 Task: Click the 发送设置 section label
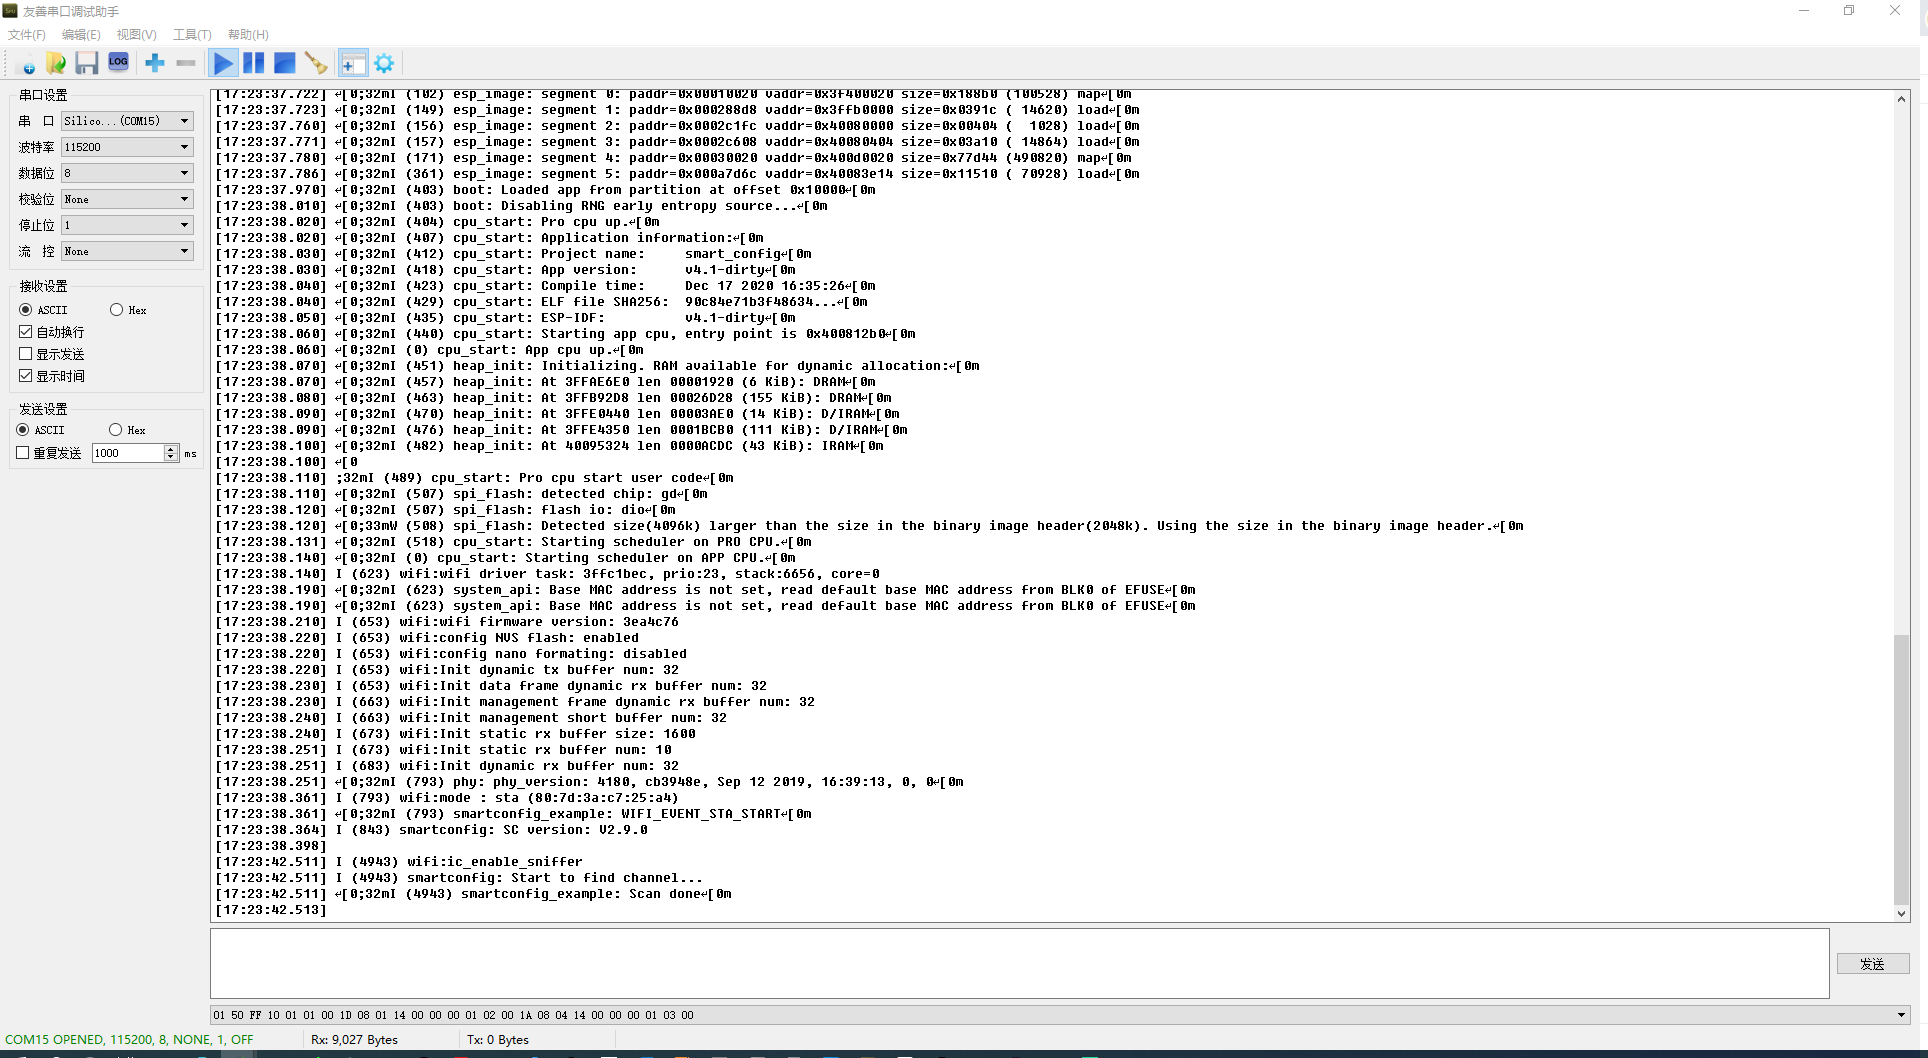click(x=43, y=409)
